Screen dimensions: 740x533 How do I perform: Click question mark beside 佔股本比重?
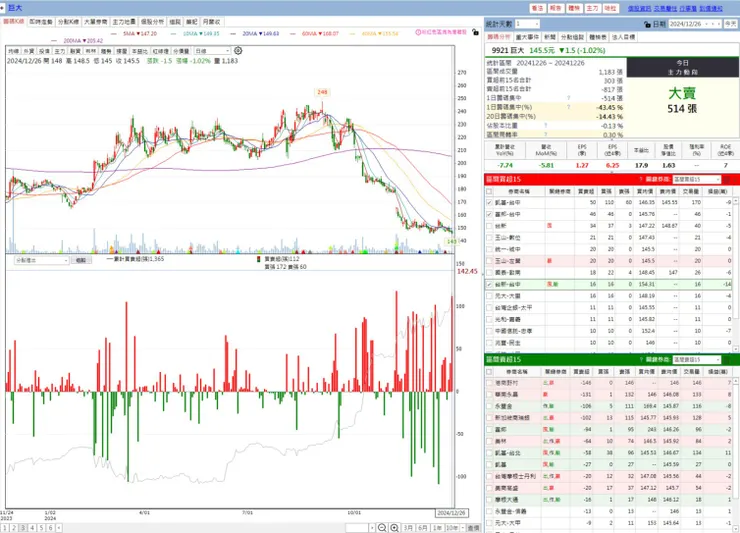tap(546, 126)
